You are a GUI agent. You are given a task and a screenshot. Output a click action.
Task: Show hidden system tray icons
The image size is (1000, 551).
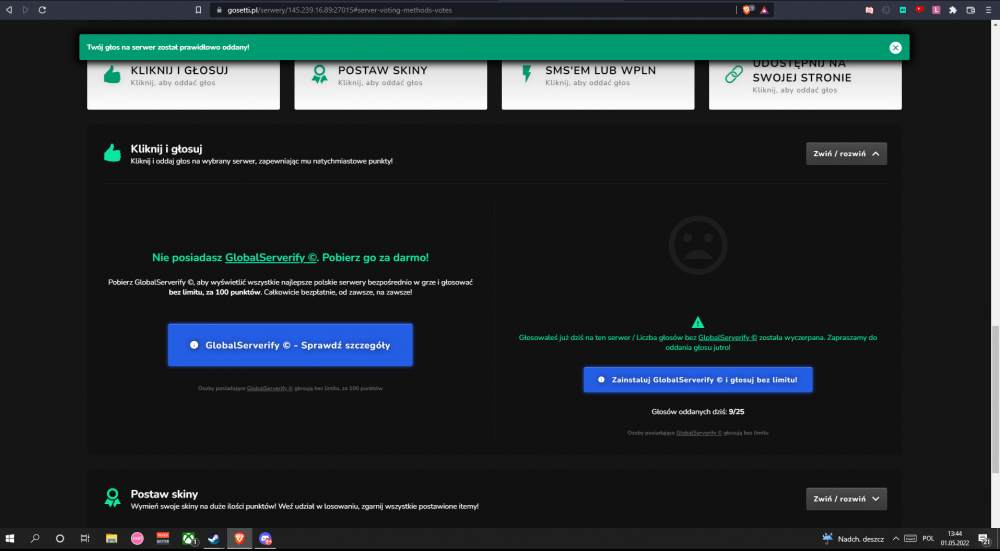click(x=895, y=539)
